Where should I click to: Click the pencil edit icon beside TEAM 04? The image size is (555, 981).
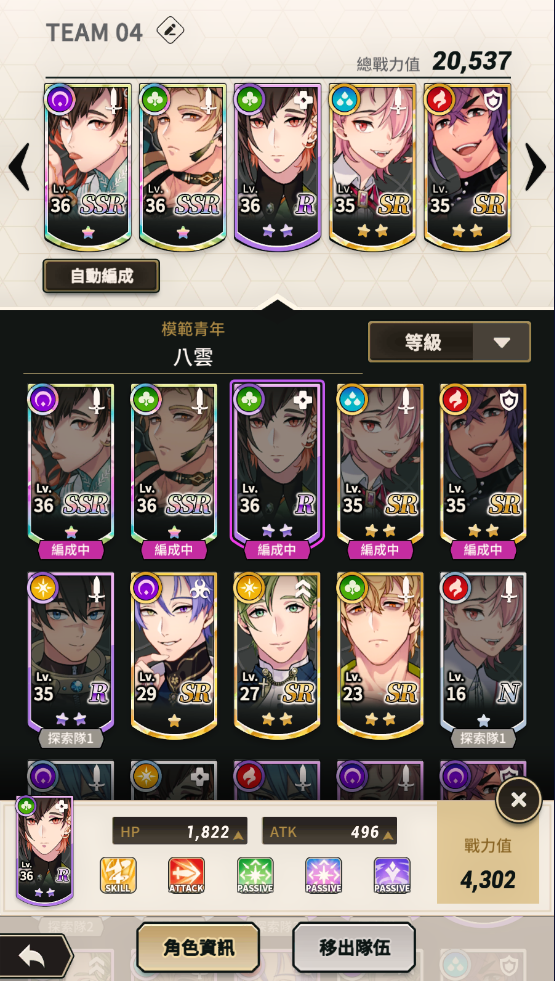[170, 31]
